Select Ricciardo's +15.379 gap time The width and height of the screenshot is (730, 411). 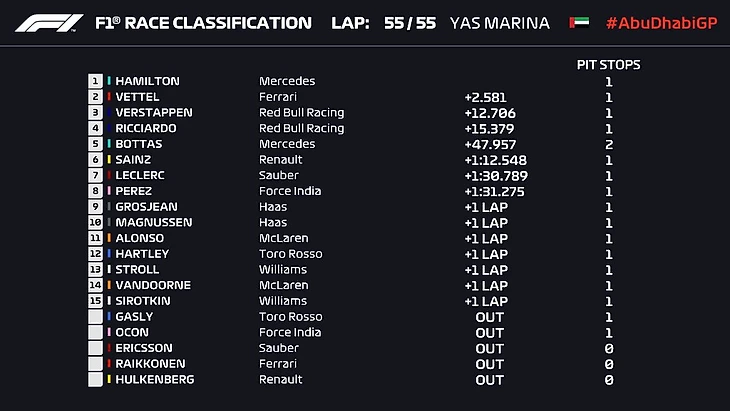[x=489, y=128]
